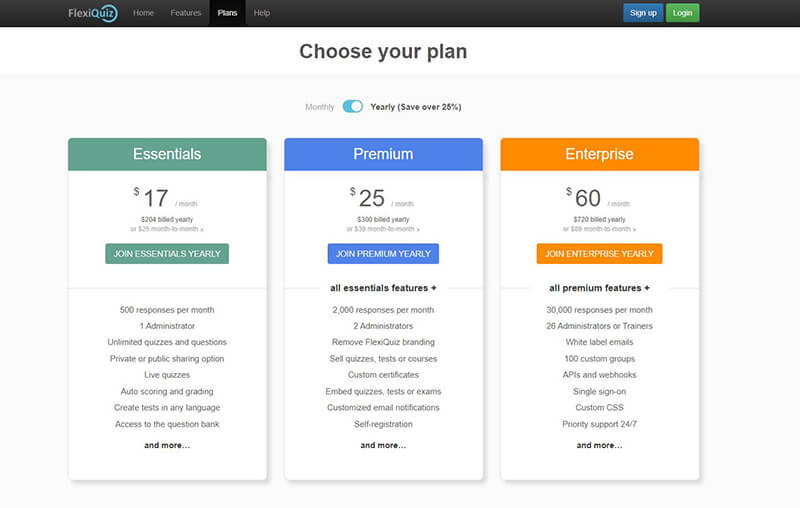Expand 'and more...' under Premium
800x508 pixels.
pyautogui.click(x=383, y=445)
